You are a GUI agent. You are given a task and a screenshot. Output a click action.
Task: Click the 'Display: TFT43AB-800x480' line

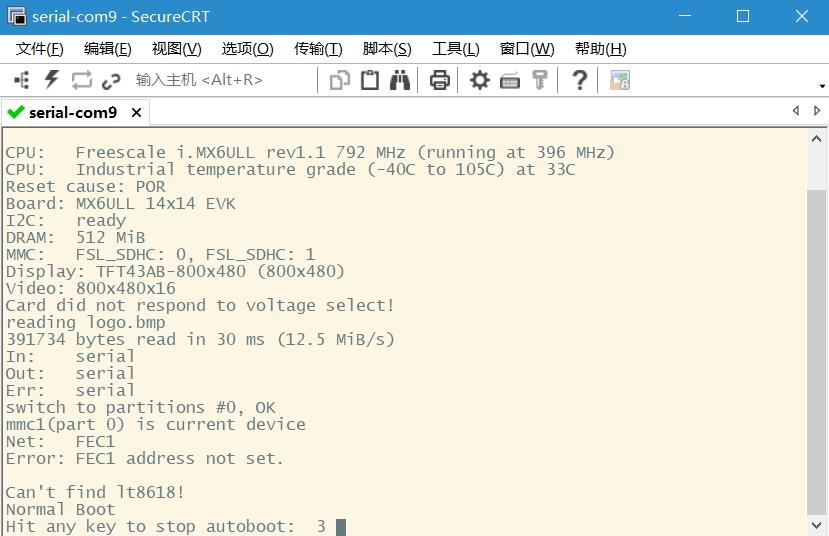point(175,271)
